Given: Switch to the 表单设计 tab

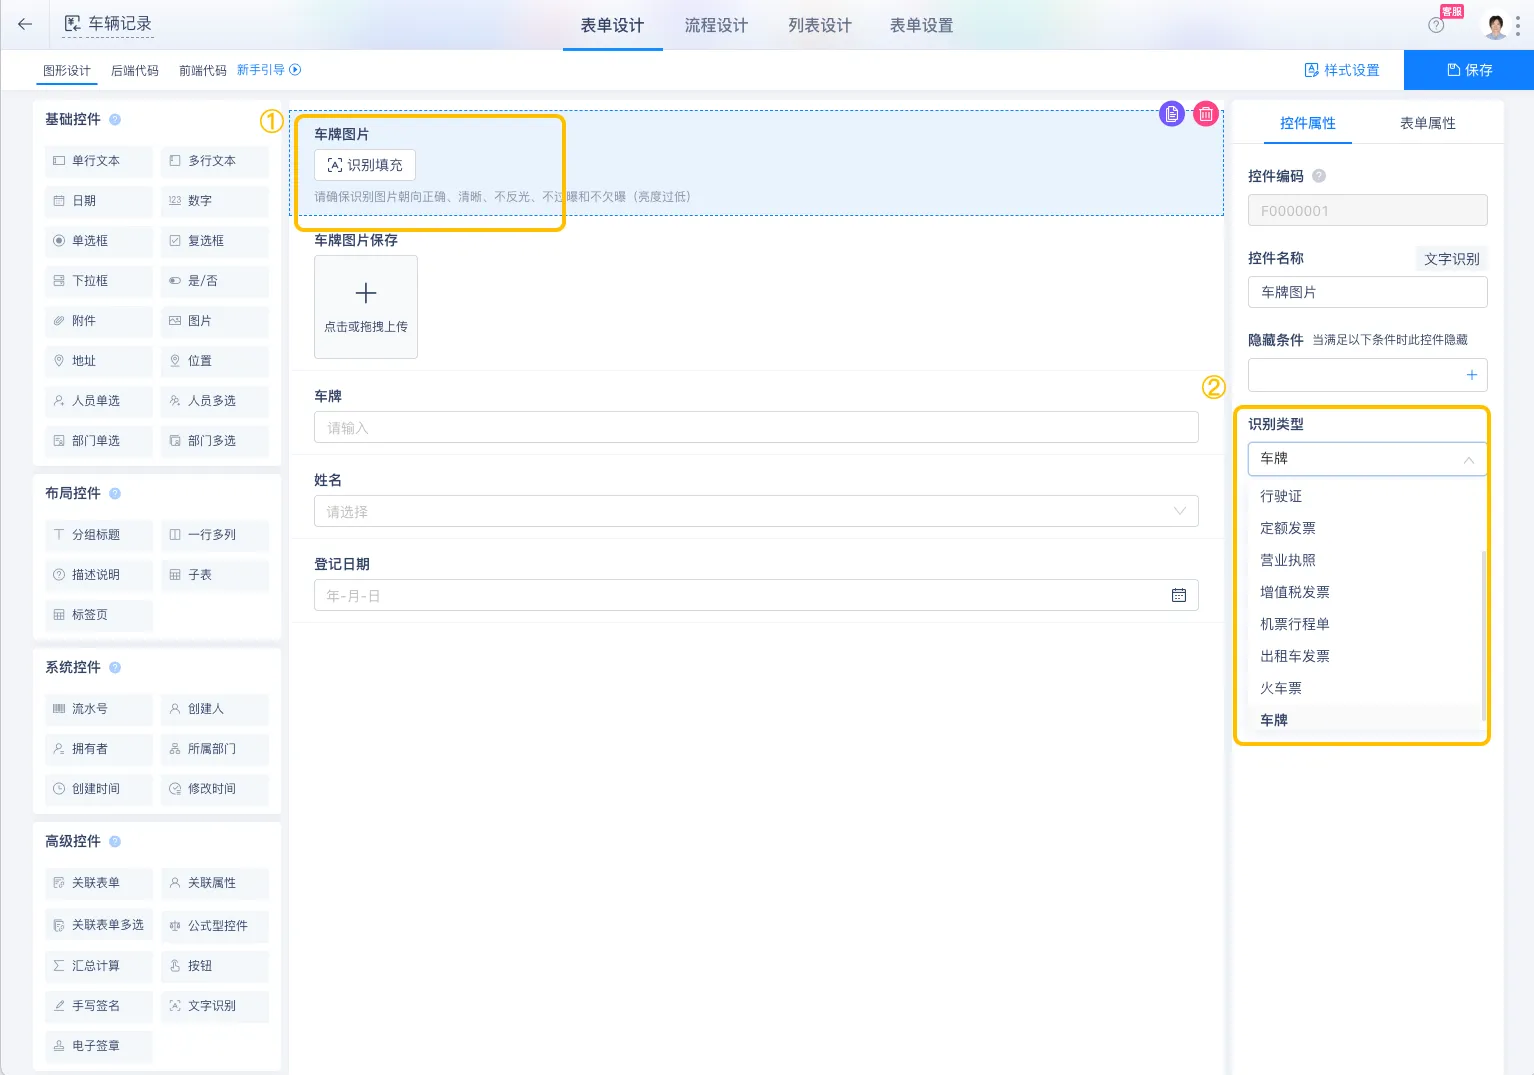Looking at the screenshot, I should point(612,25).
